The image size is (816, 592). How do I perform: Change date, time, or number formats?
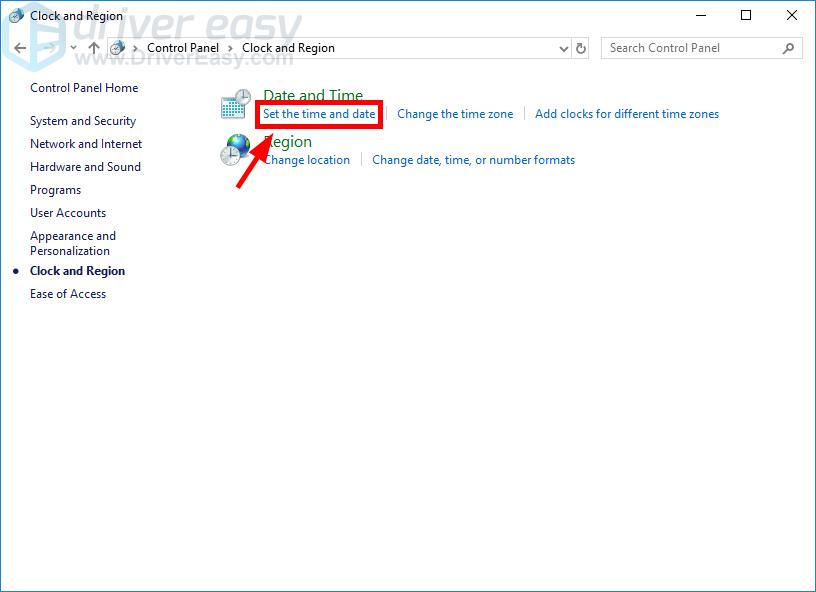[473, 160]
